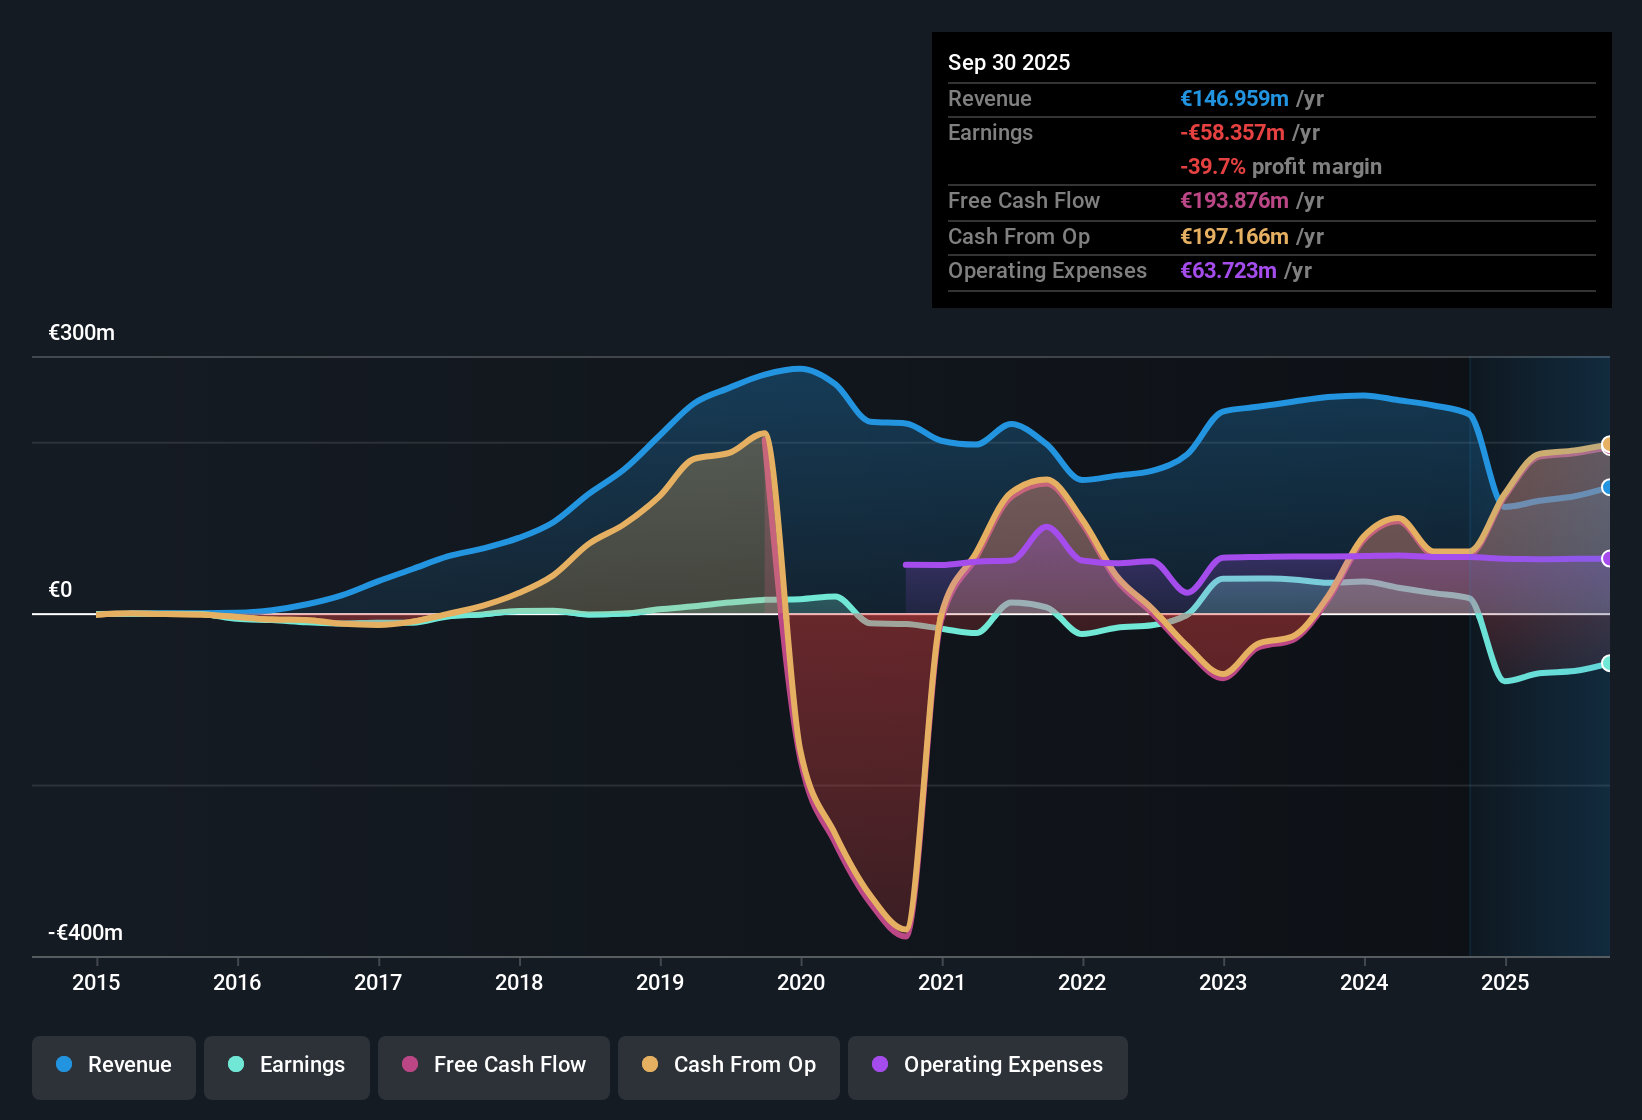Select the 2020 year label
Image resolution: width=1642 pixels, height=1120 pixels.
(x=801, y=983)
